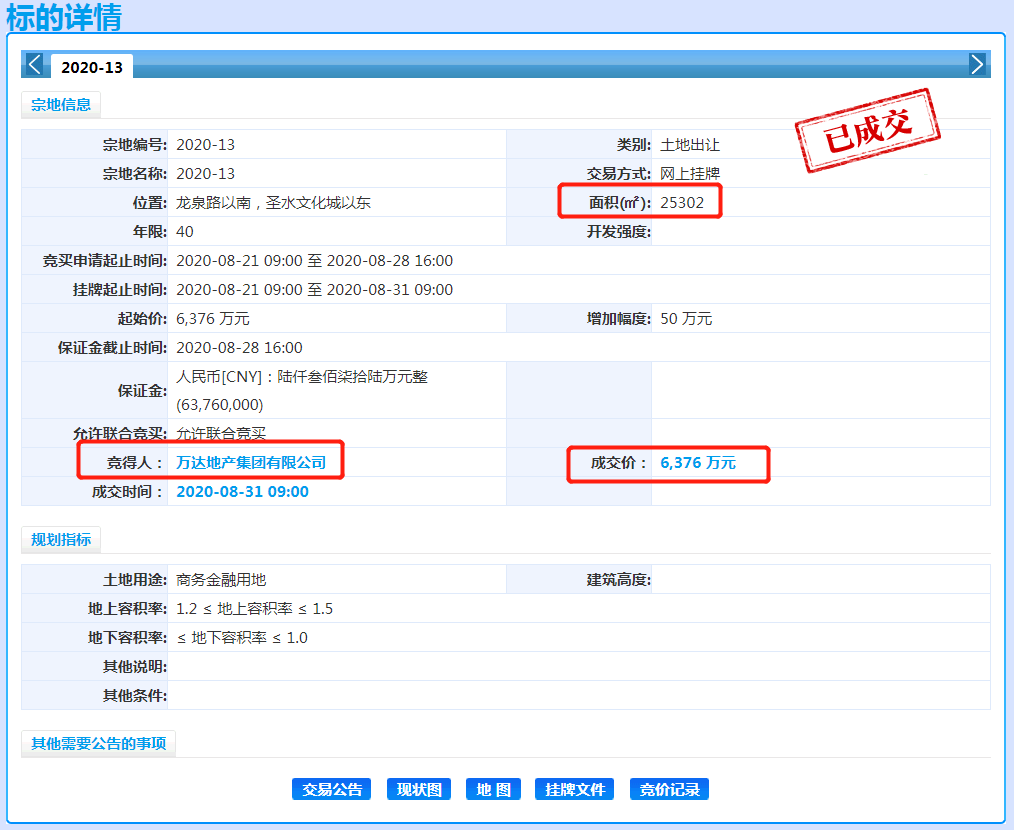View the 竞价记录 button
Image resolution: width=1014 pixels, height=830 pixels.
[669, 789]
